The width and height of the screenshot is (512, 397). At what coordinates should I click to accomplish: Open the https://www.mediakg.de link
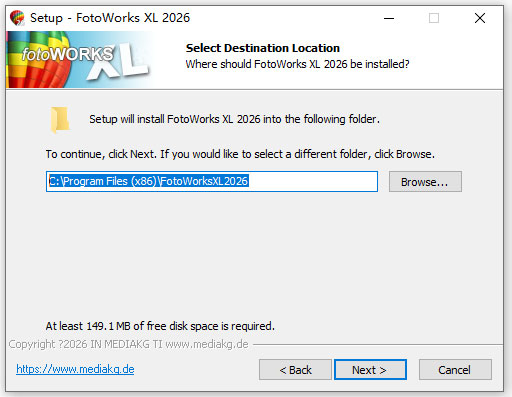[75, 369]
